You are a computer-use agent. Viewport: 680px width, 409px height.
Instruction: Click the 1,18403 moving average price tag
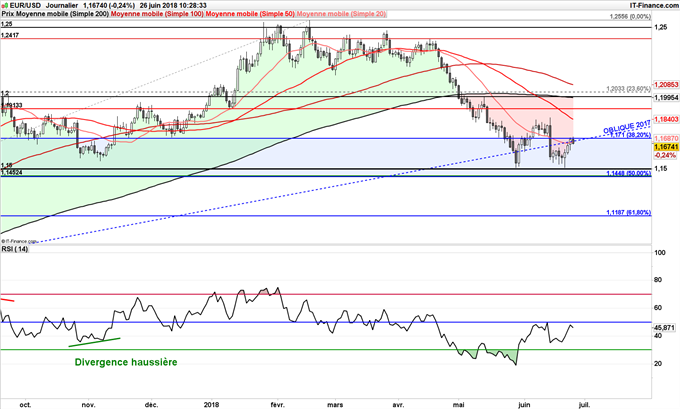(666, 119)
